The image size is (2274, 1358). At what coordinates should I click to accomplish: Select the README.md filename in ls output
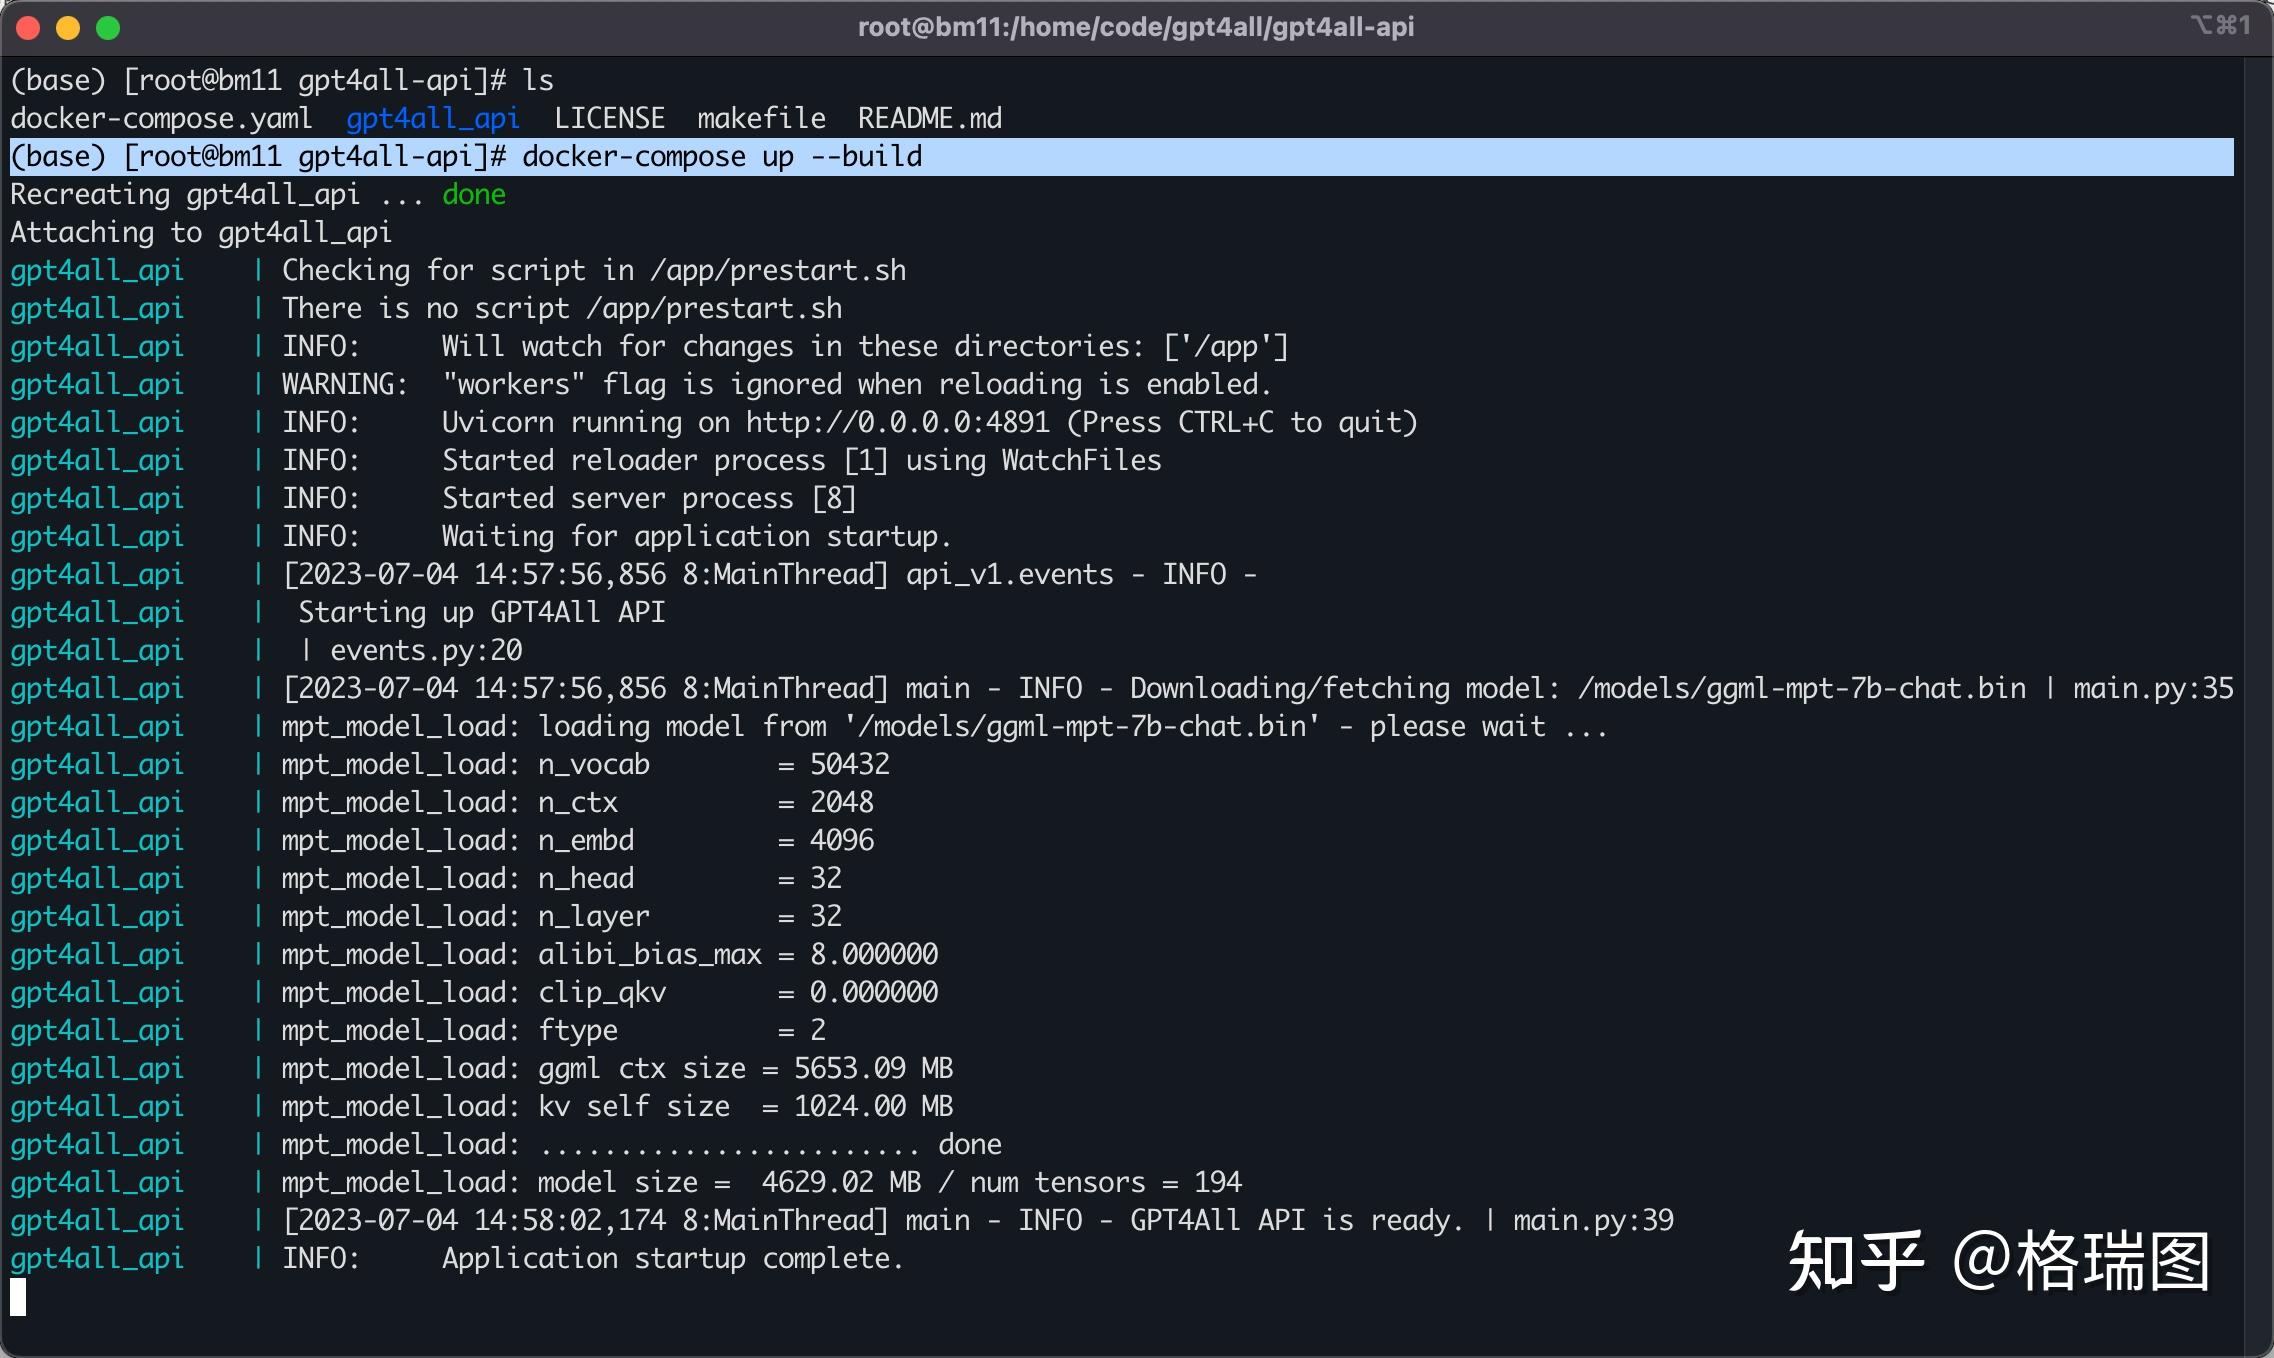[930, 118]
